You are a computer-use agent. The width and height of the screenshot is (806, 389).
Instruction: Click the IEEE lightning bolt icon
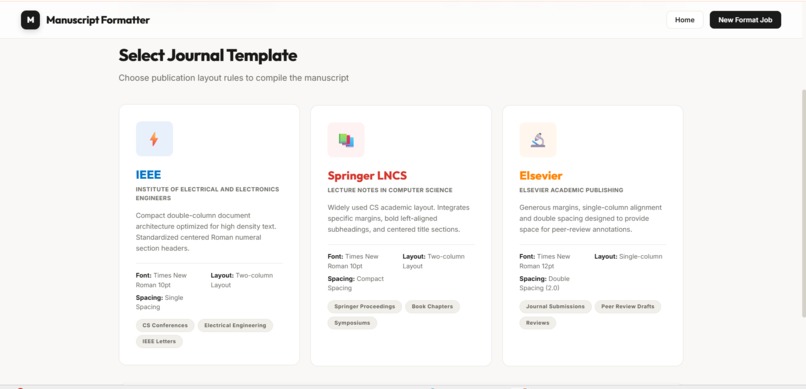click(154, 139)
